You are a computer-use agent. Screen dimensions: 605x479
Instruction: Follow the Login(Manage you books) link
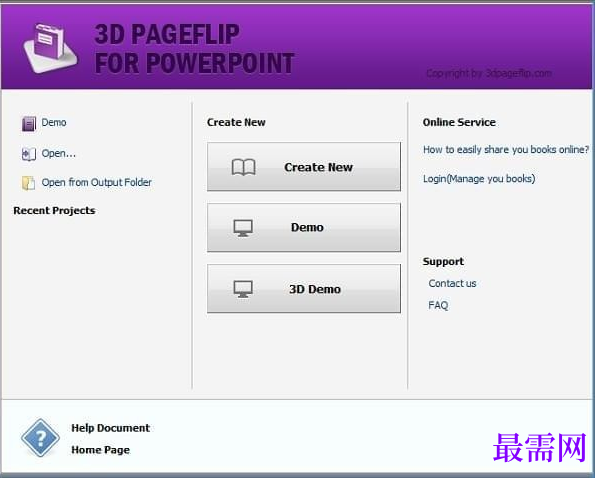click(x=479, y=179)
